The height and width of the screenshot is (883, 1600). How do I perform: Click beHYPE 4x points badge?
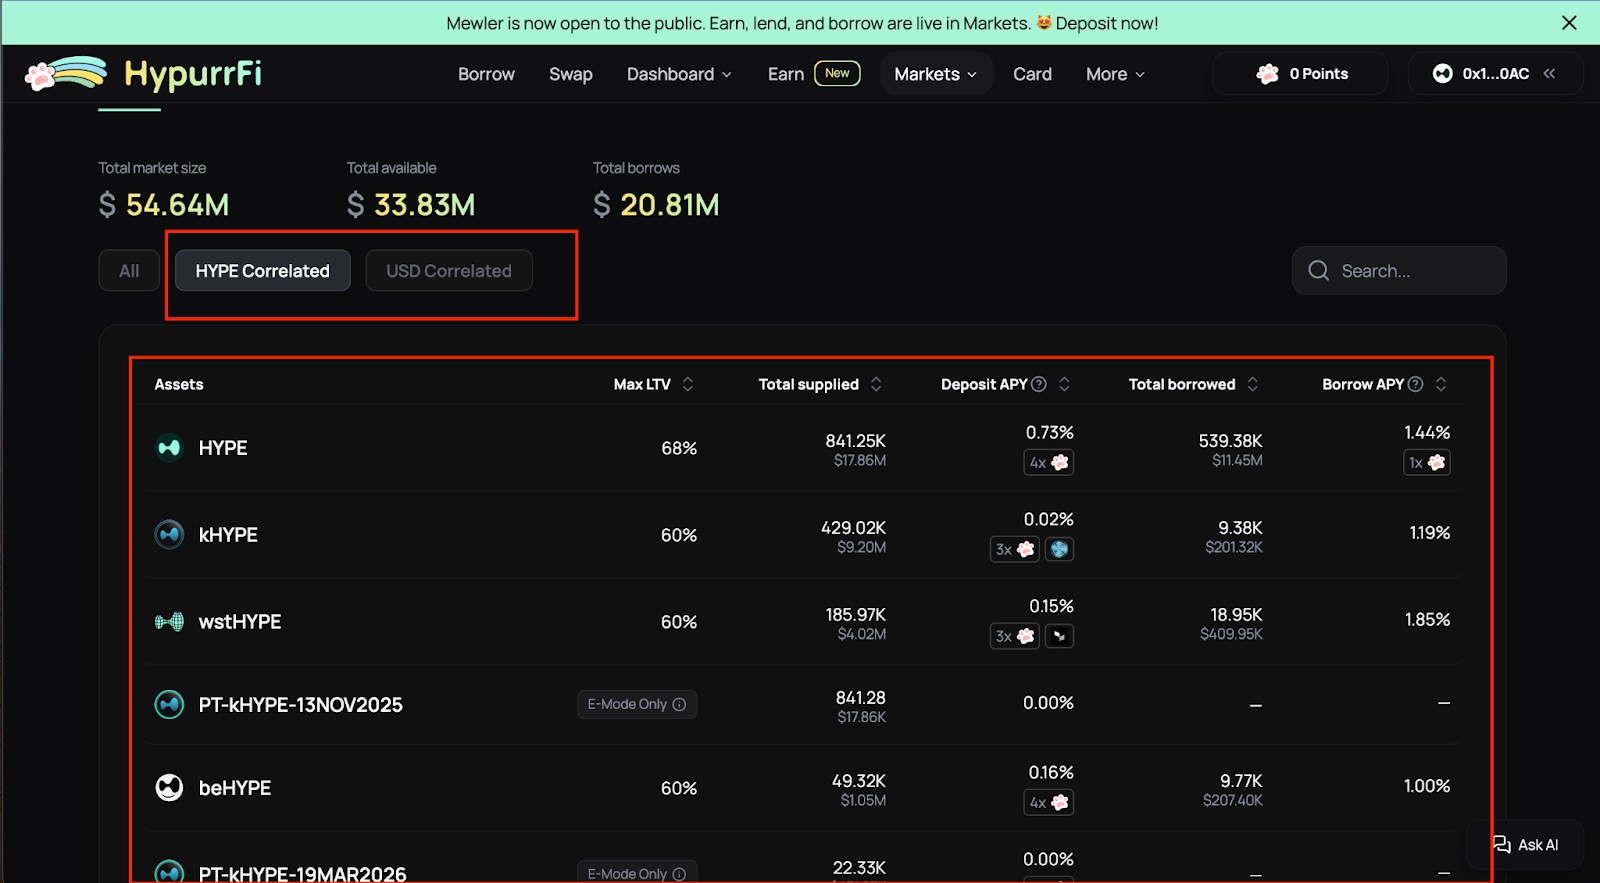(x=1049, y=802)
